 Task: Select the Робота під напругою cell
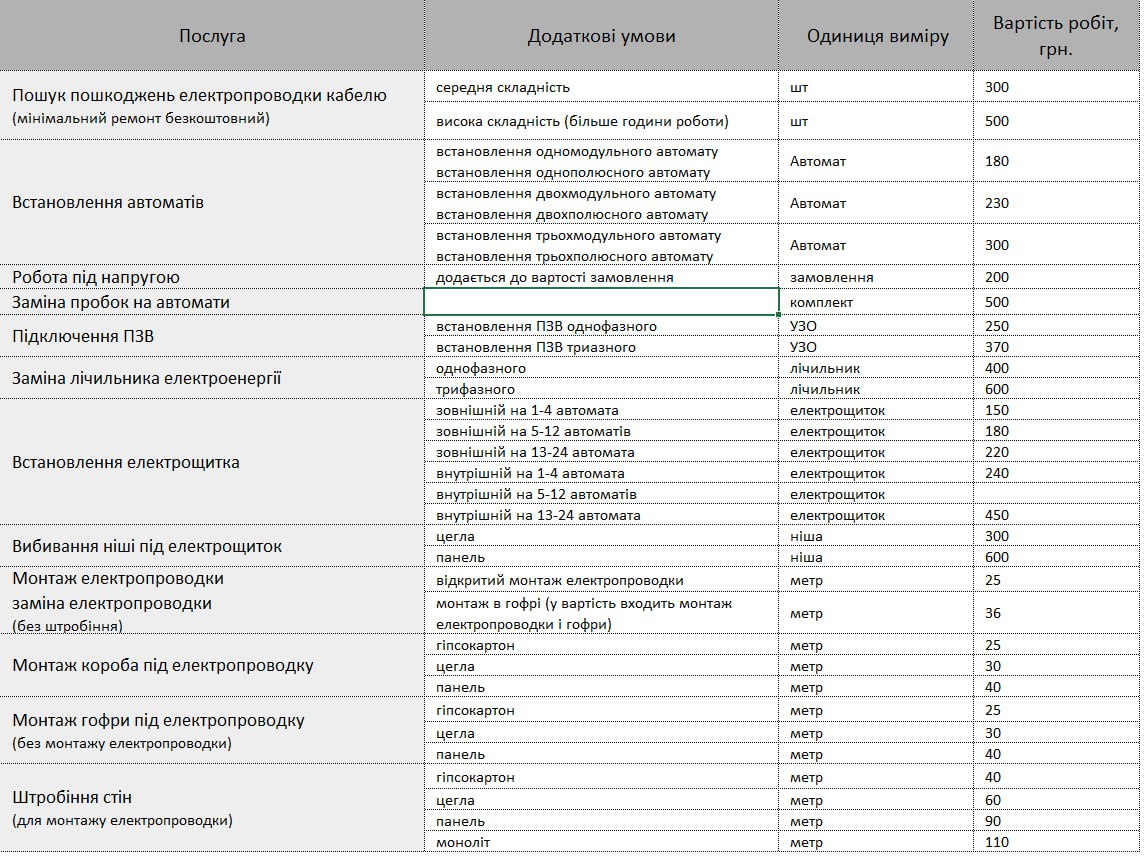click(x=212, y=277)
